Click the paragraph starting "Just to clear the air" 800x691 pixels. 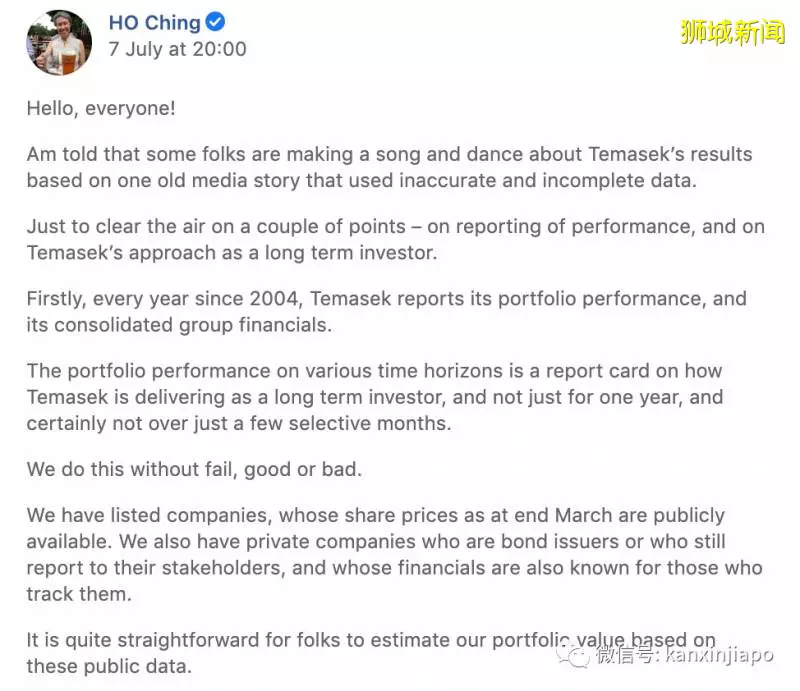pyautogui.click(x=395, y=239)
